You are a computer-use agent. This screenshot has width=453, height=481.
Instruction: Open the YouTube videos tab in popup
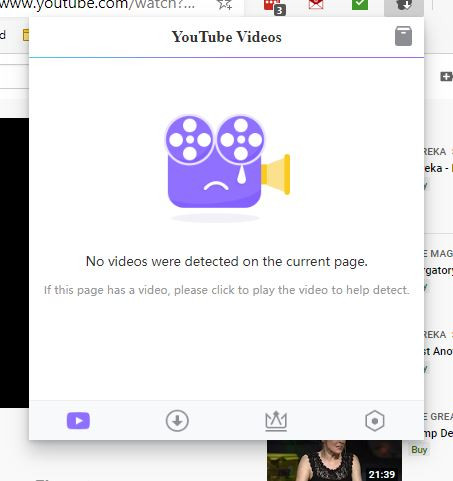tap(78, 421)
